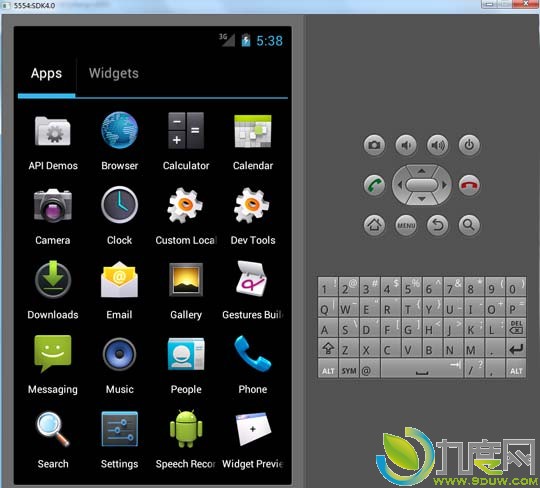Screen dimensions: 540x488
Task: Launch the Camera app
Action: pos(53,216)
